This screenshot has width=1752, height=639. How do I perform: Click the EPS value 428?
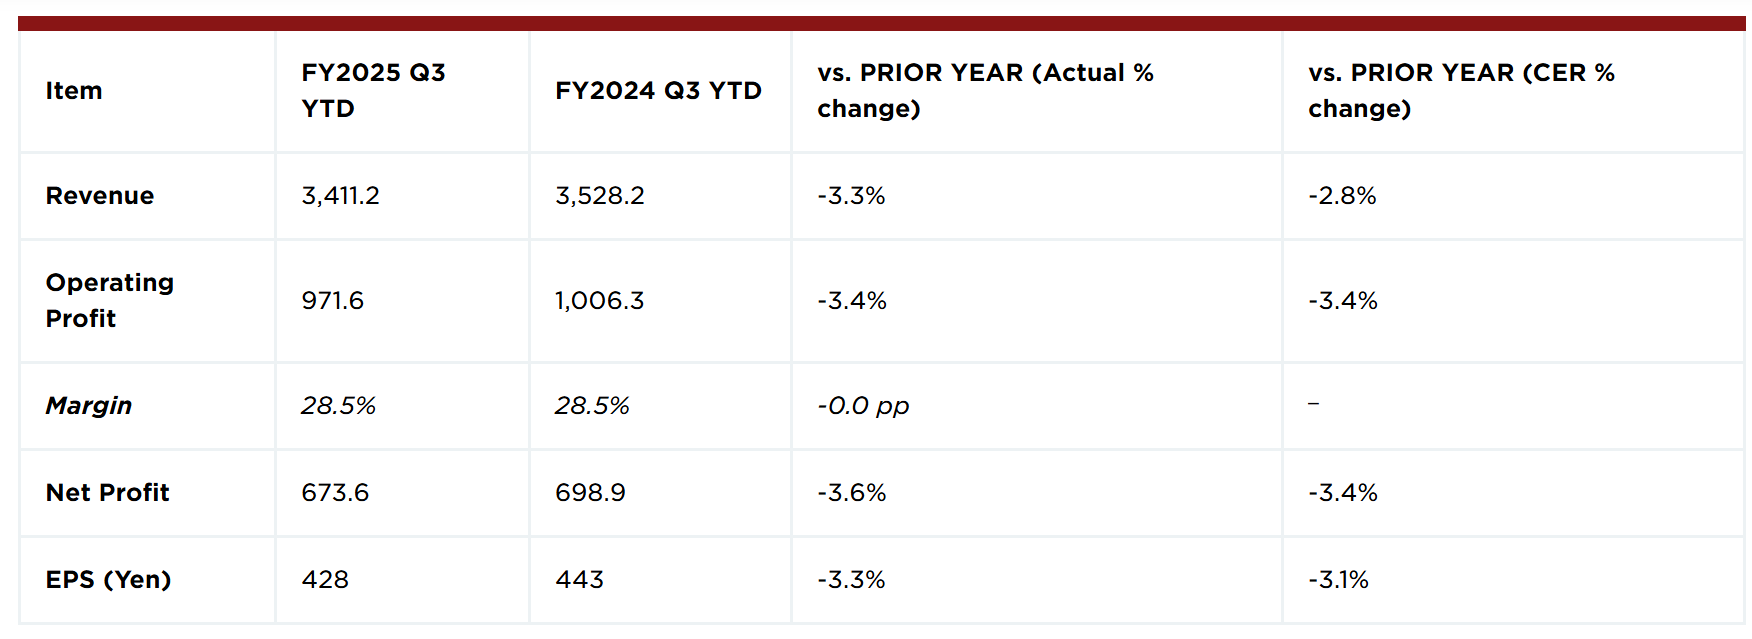[325, 580]
